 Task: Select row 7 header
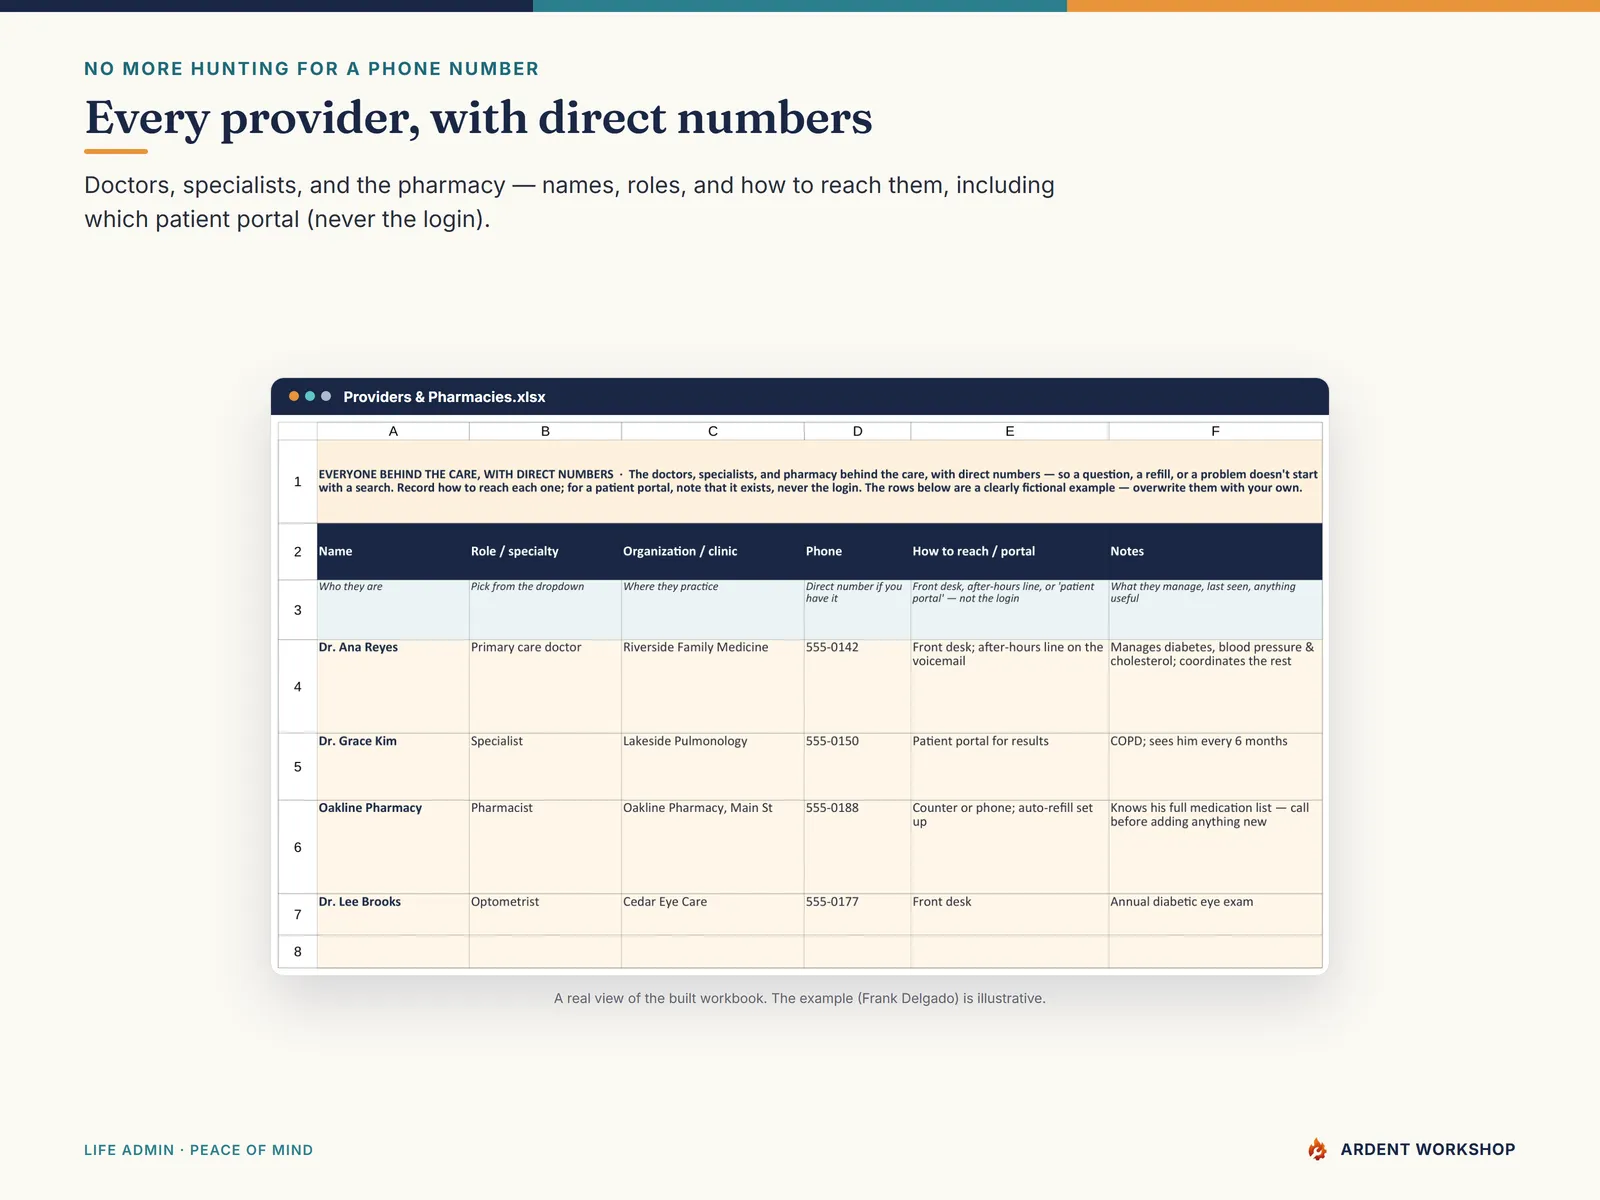297,914
